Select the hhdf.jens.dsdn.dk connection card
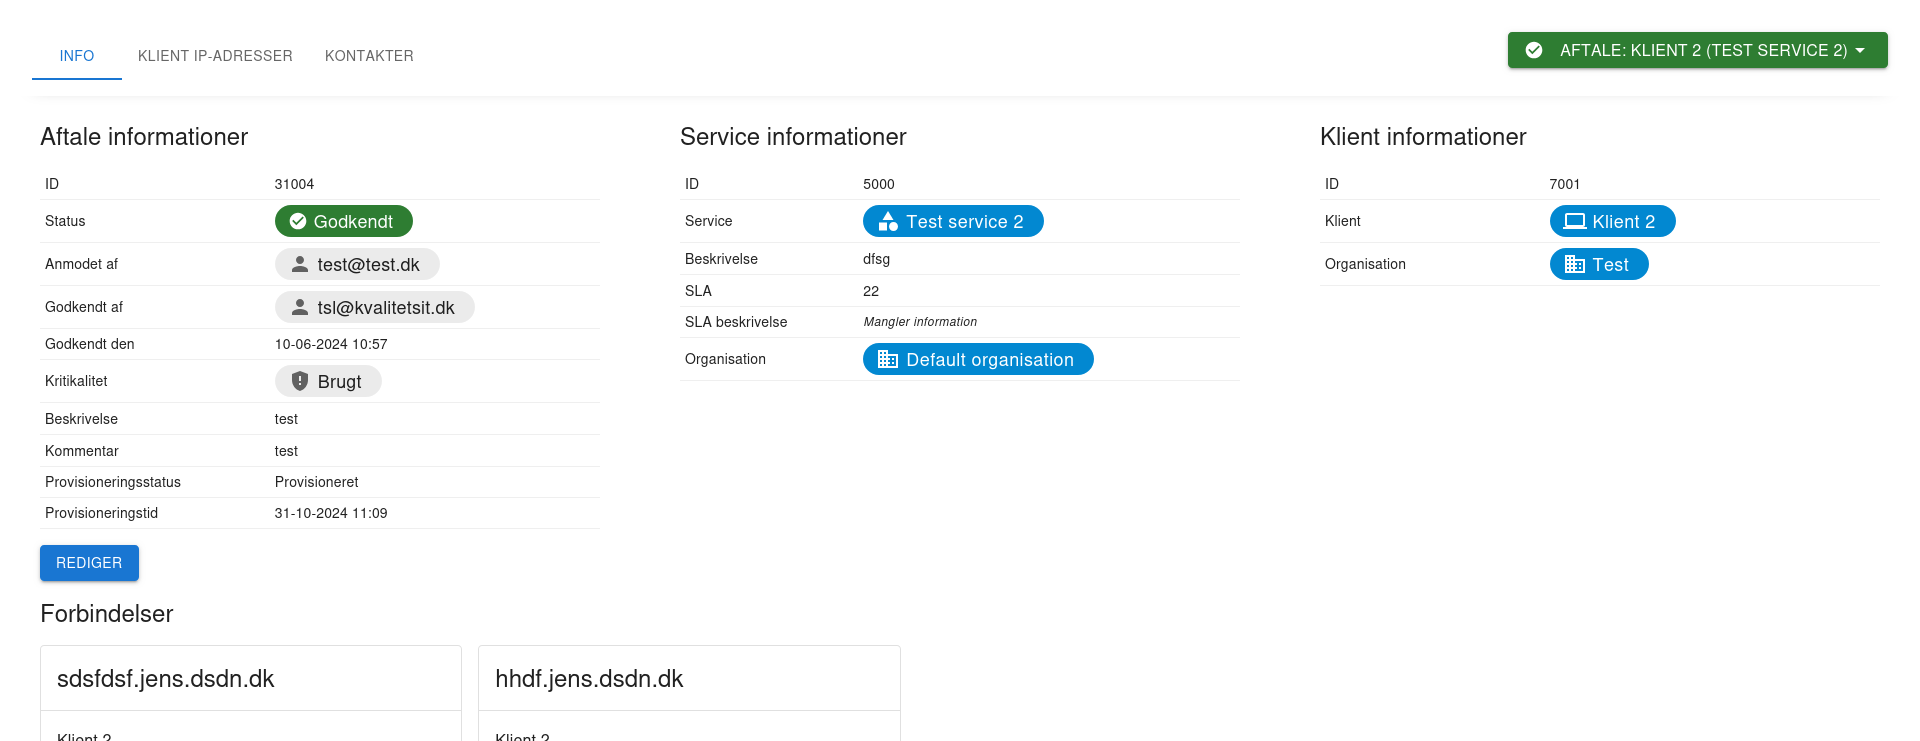The width and height of the screenshot is (1920, 741). coord(689,679)
